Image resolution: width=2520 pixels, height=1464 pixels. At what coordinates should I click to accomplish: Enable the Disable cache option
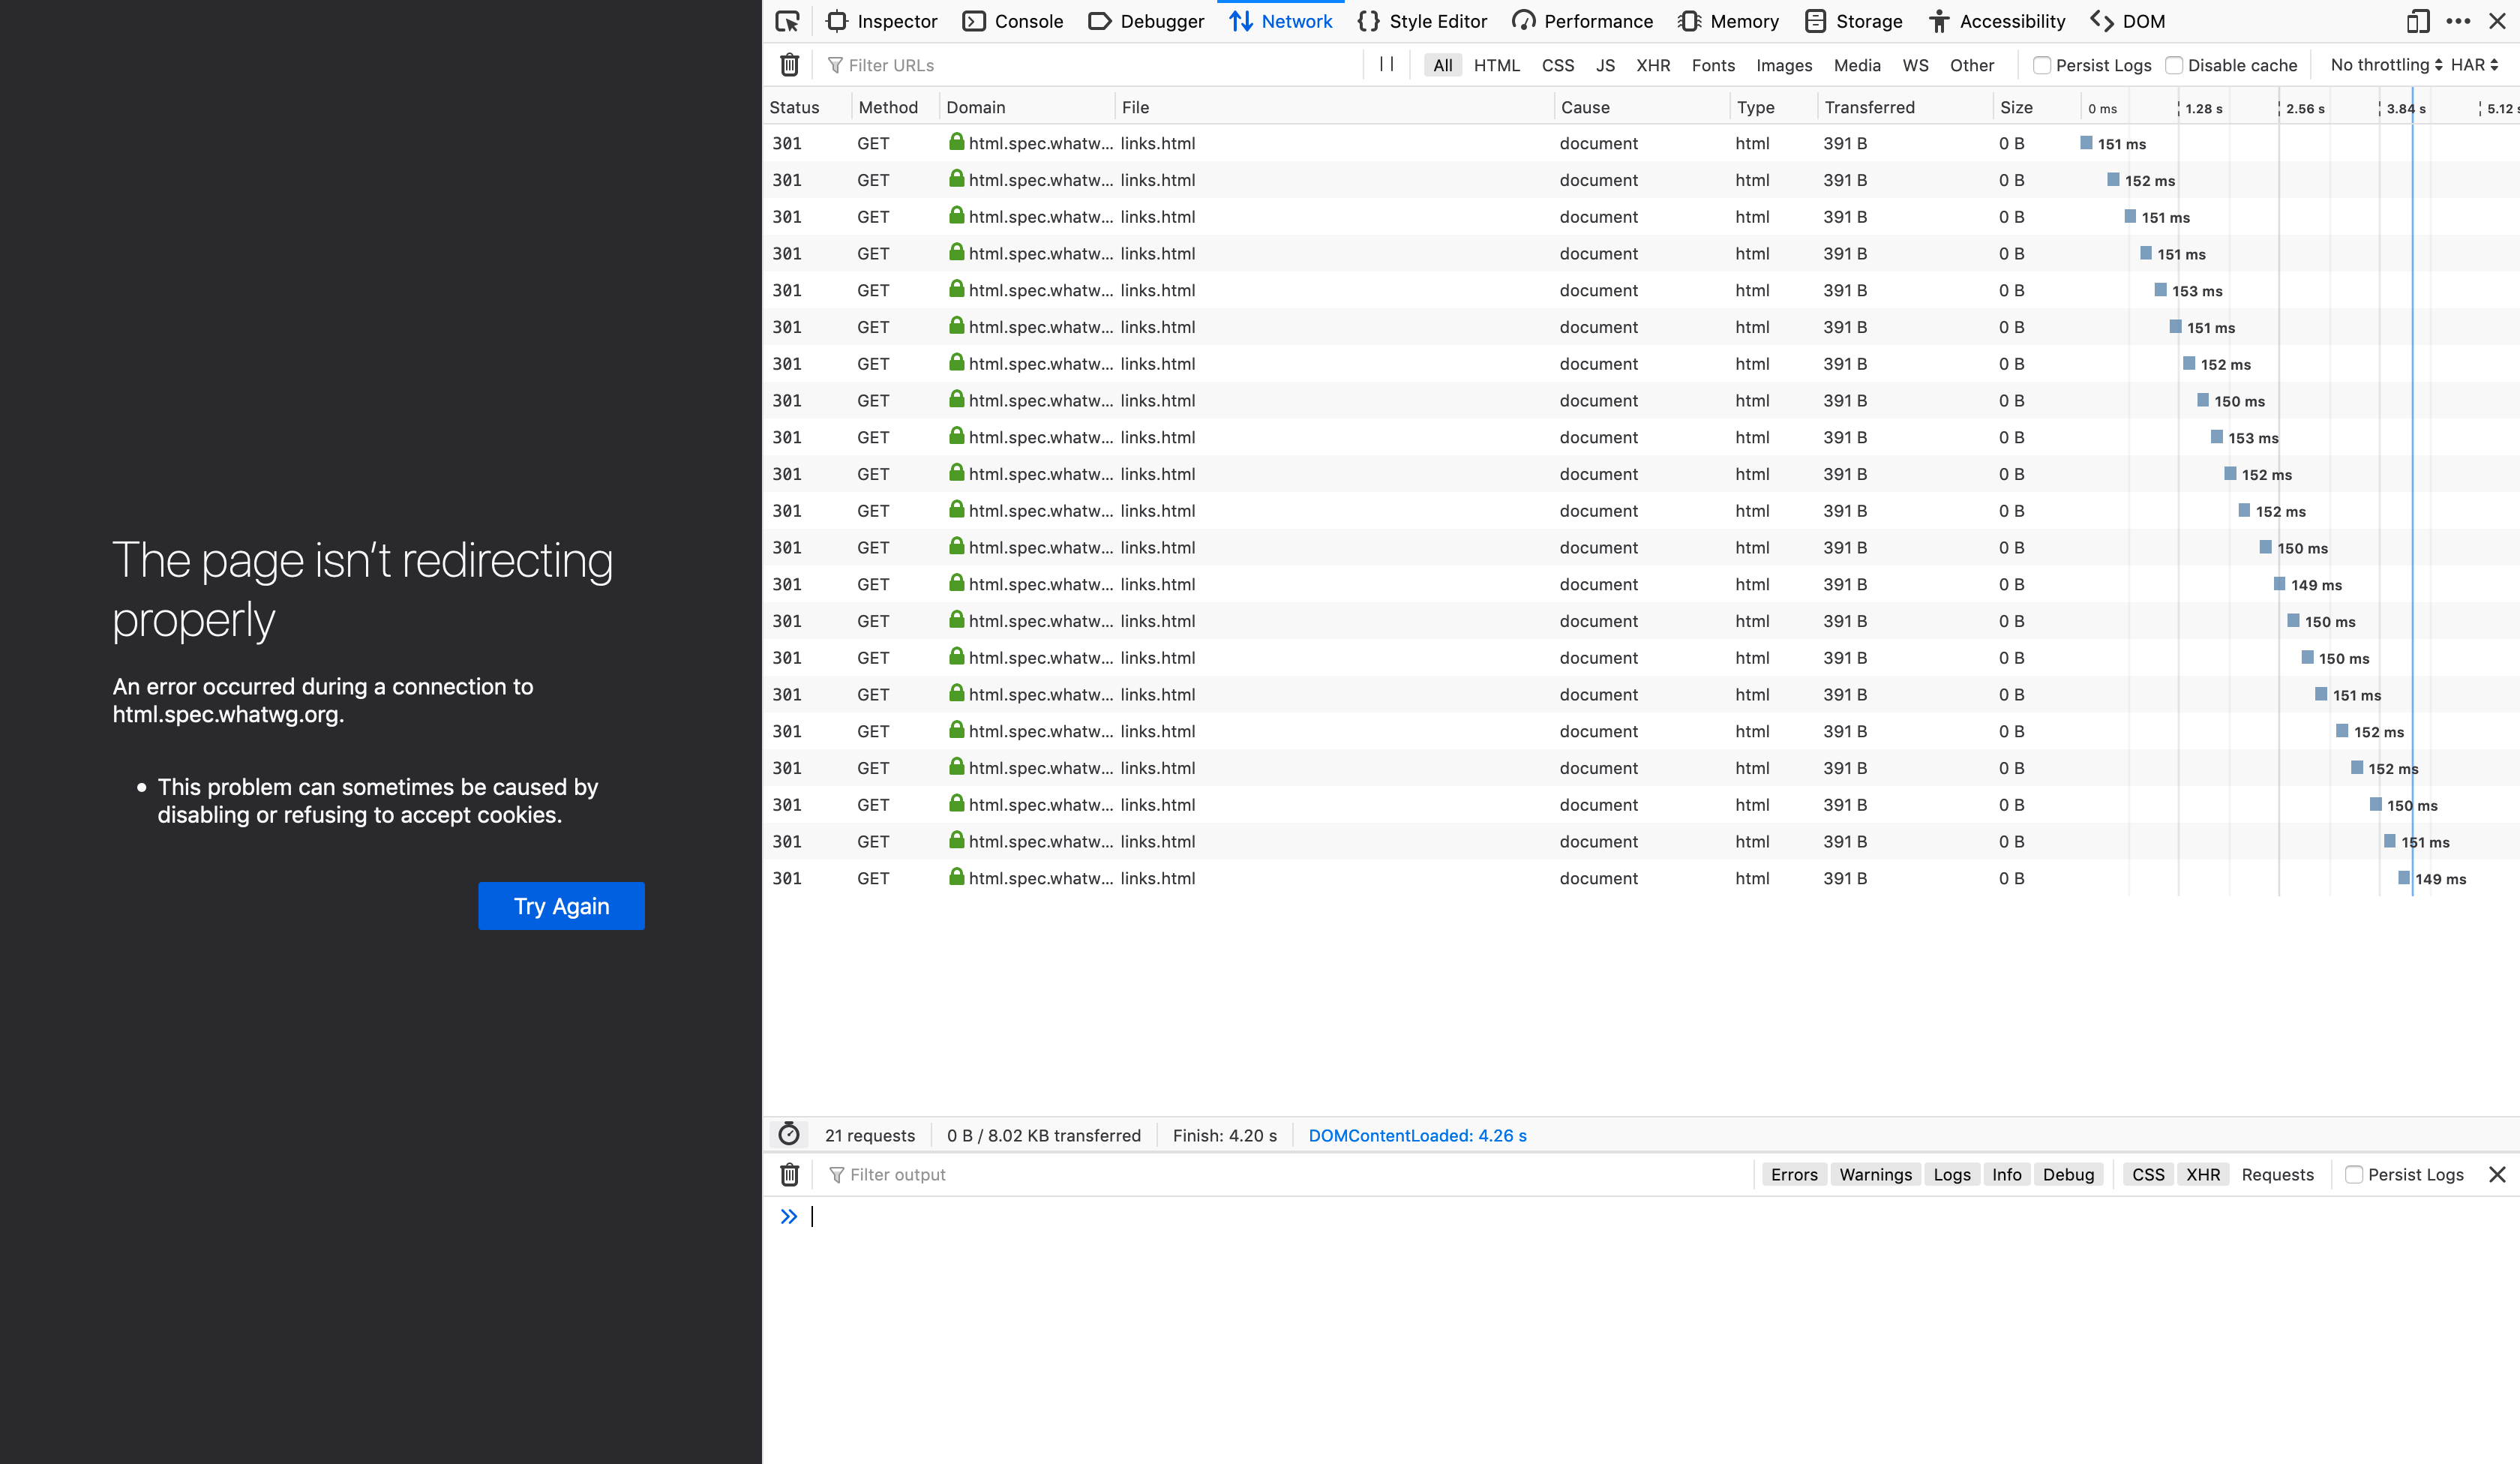tap(2174, 64)
